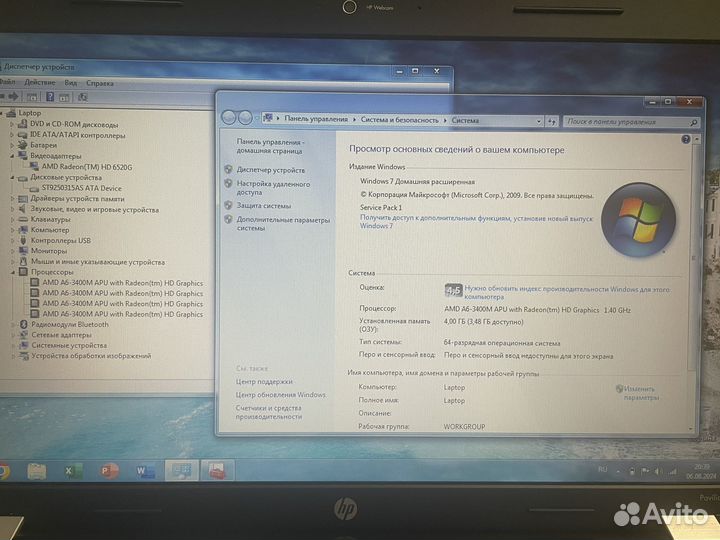Open Центр обновления Windows link
The width and height of the screenshot is (720, 540).
(281, 395)
